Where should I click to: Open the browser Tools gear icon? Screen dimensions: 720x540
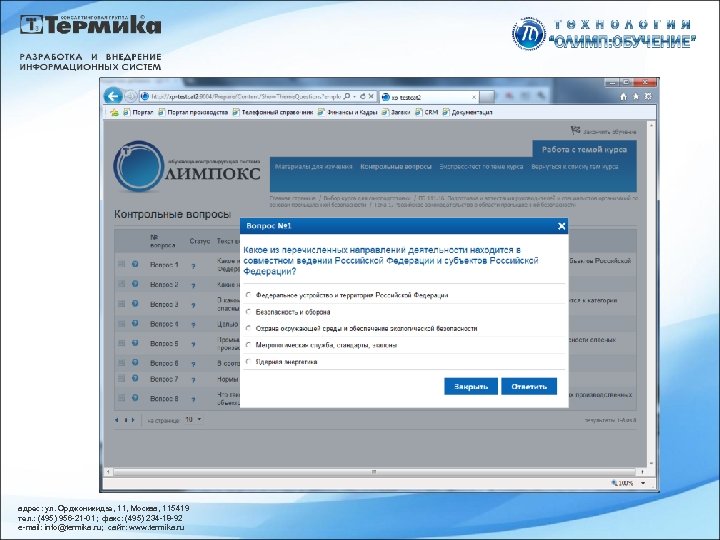click(648, 96)
